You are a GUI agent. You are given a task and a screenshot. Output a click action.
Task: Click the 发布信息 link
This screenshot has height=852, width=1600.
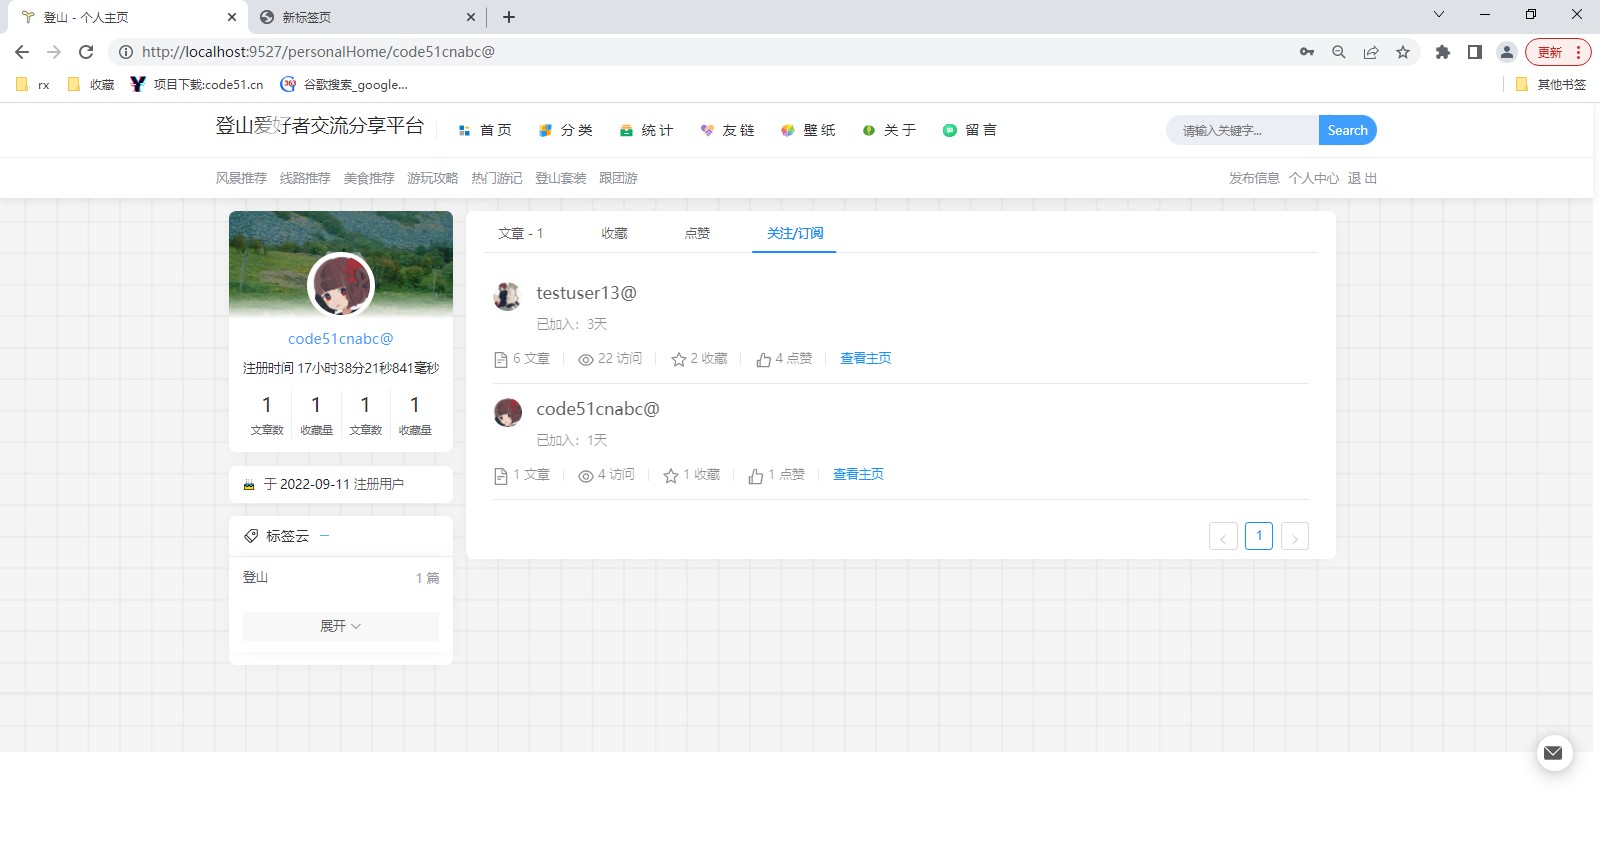point(1254,178)
